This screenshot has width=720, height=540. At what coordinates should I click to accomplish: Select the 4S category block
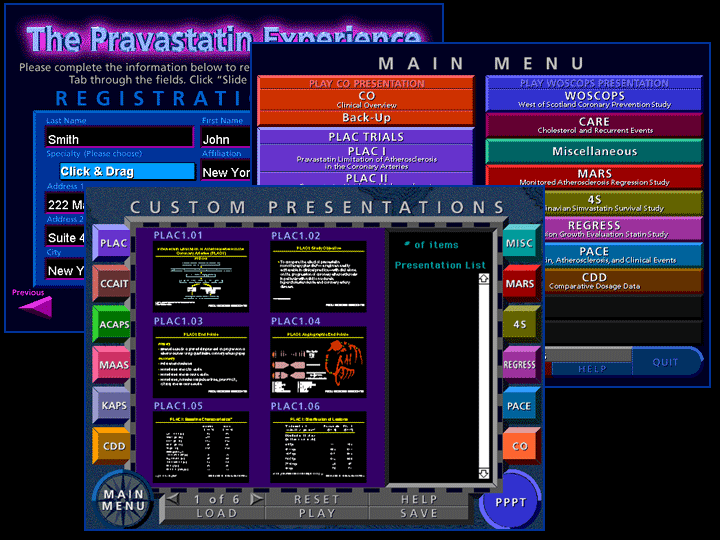521,324
